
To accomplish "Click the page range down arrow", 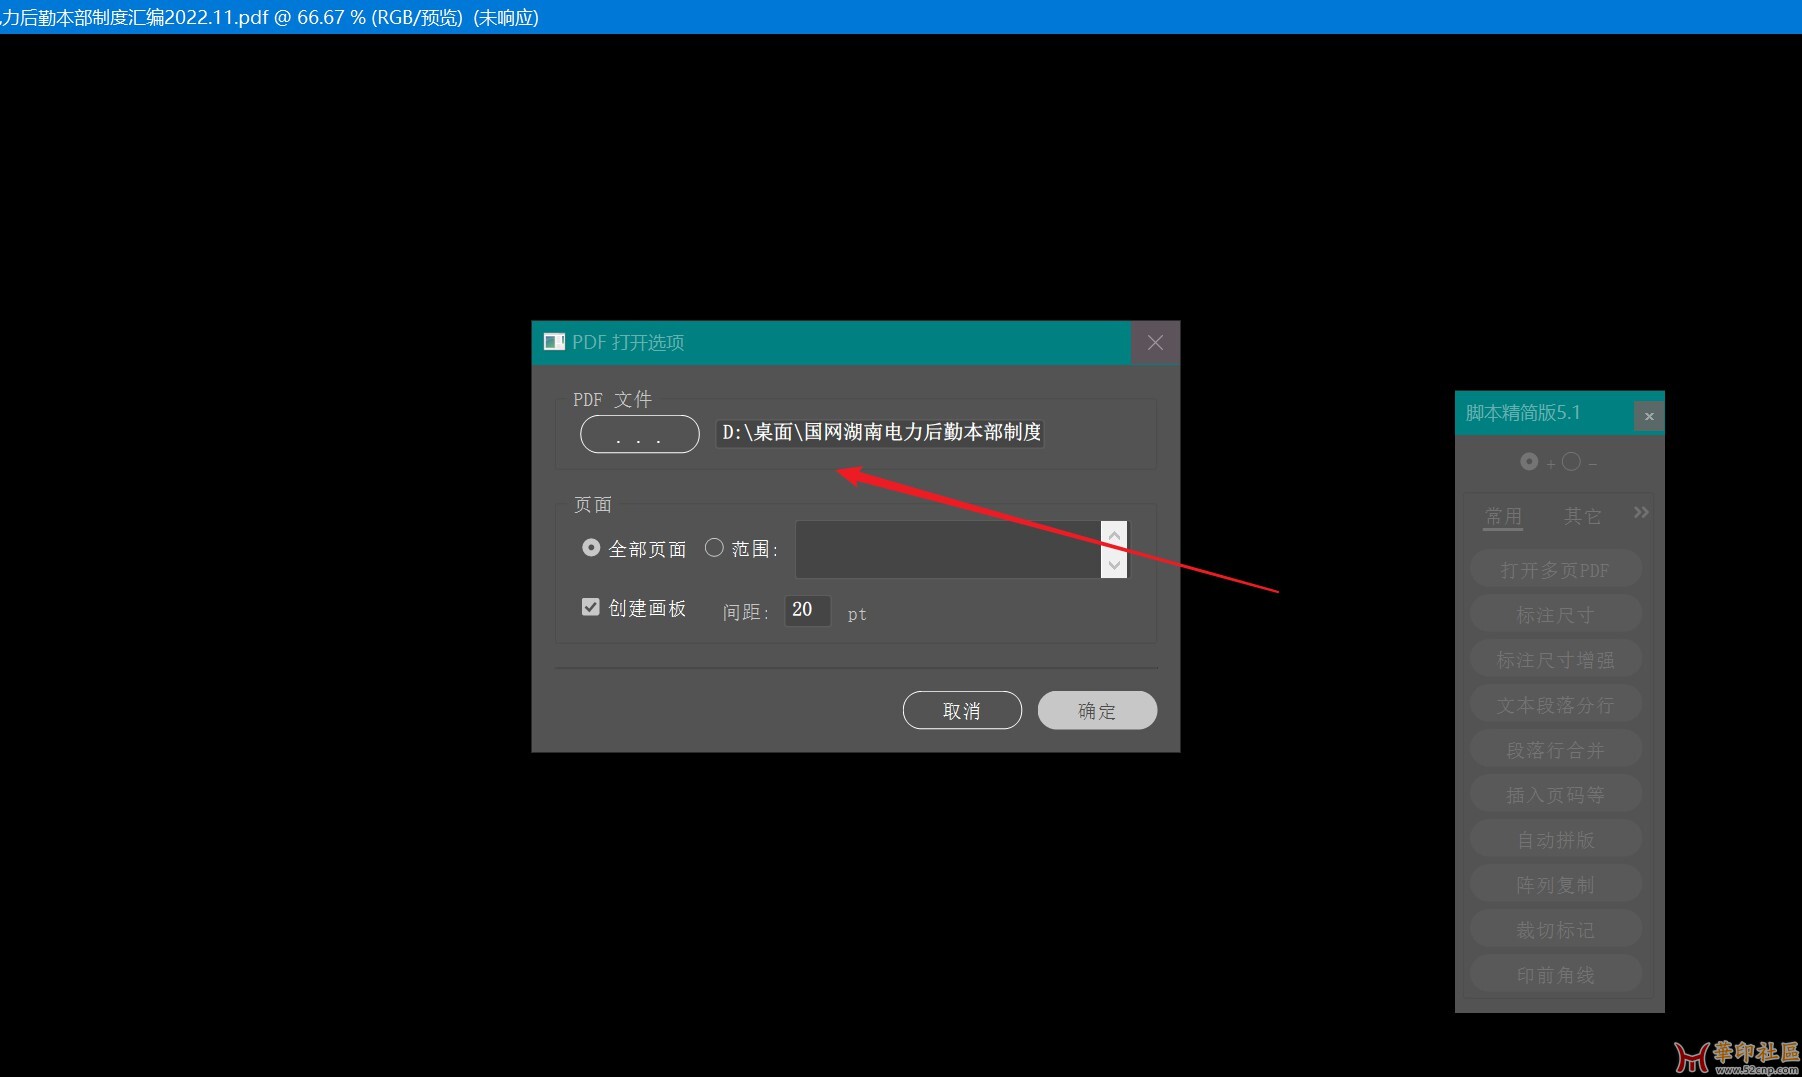I will [x=1114, y=564].
